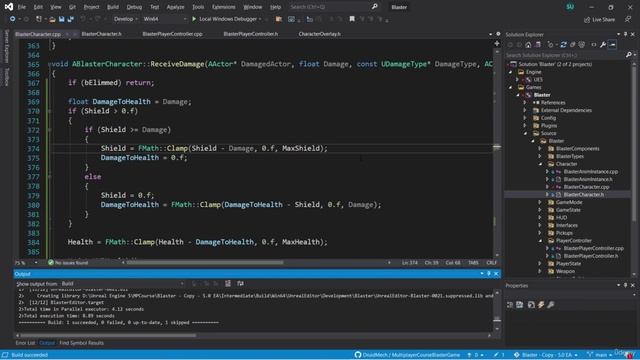
Task: Click the bookmark toolbar icon
Action: [352, 19]
